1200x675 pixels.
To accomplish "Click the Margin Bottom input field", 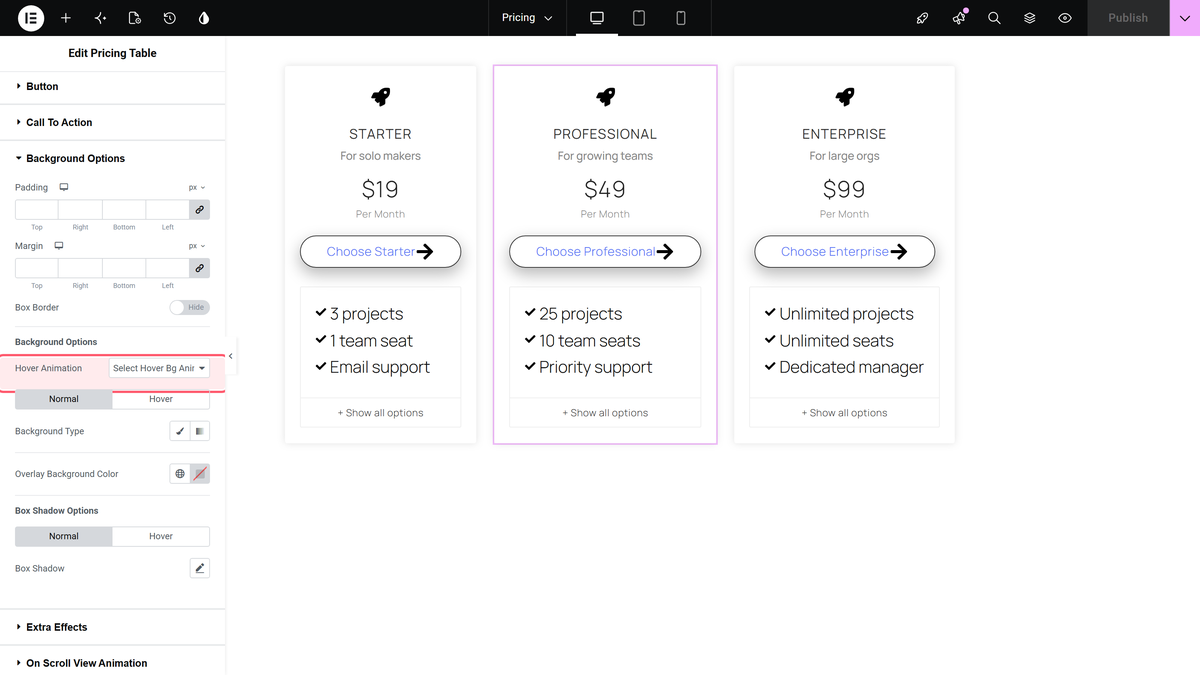I will [124, 269].
